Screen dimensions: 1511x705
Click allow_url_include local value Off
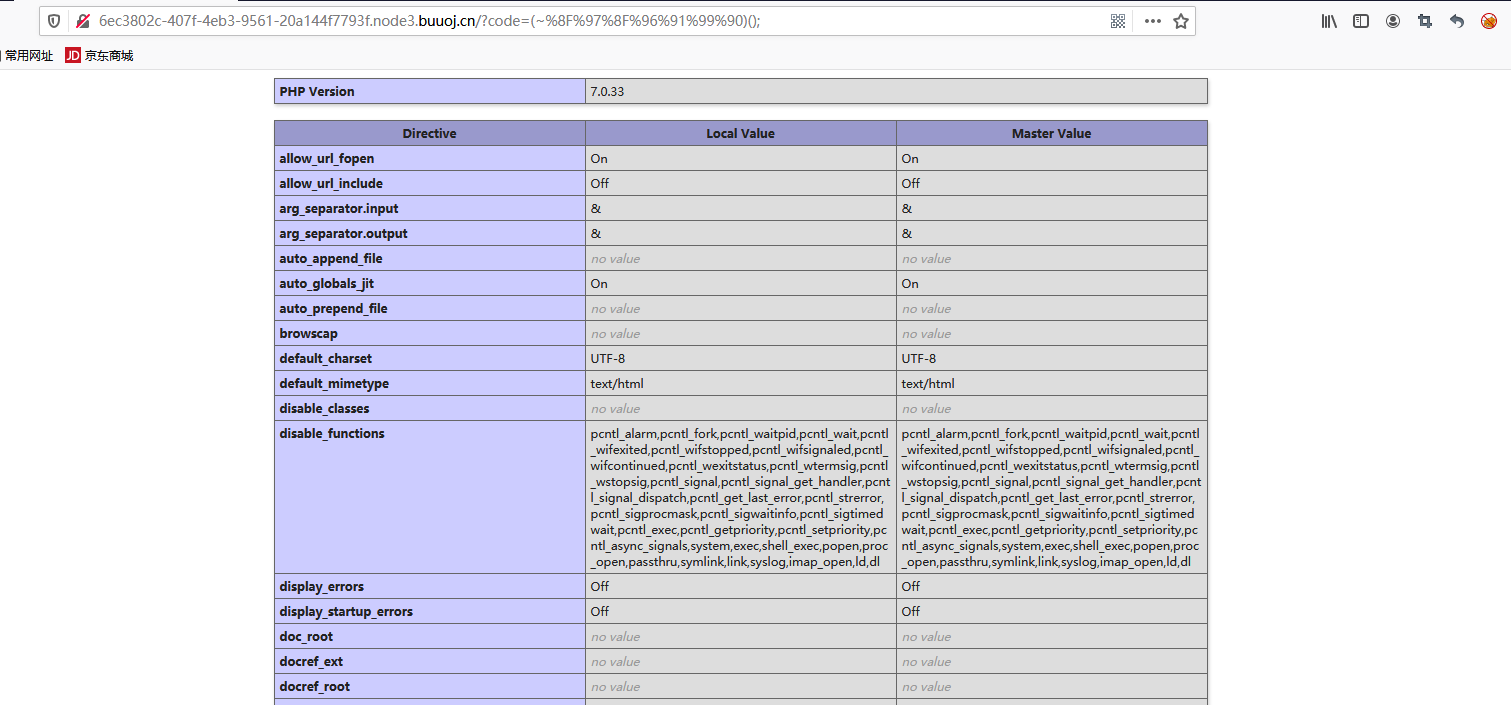(600, 183)
